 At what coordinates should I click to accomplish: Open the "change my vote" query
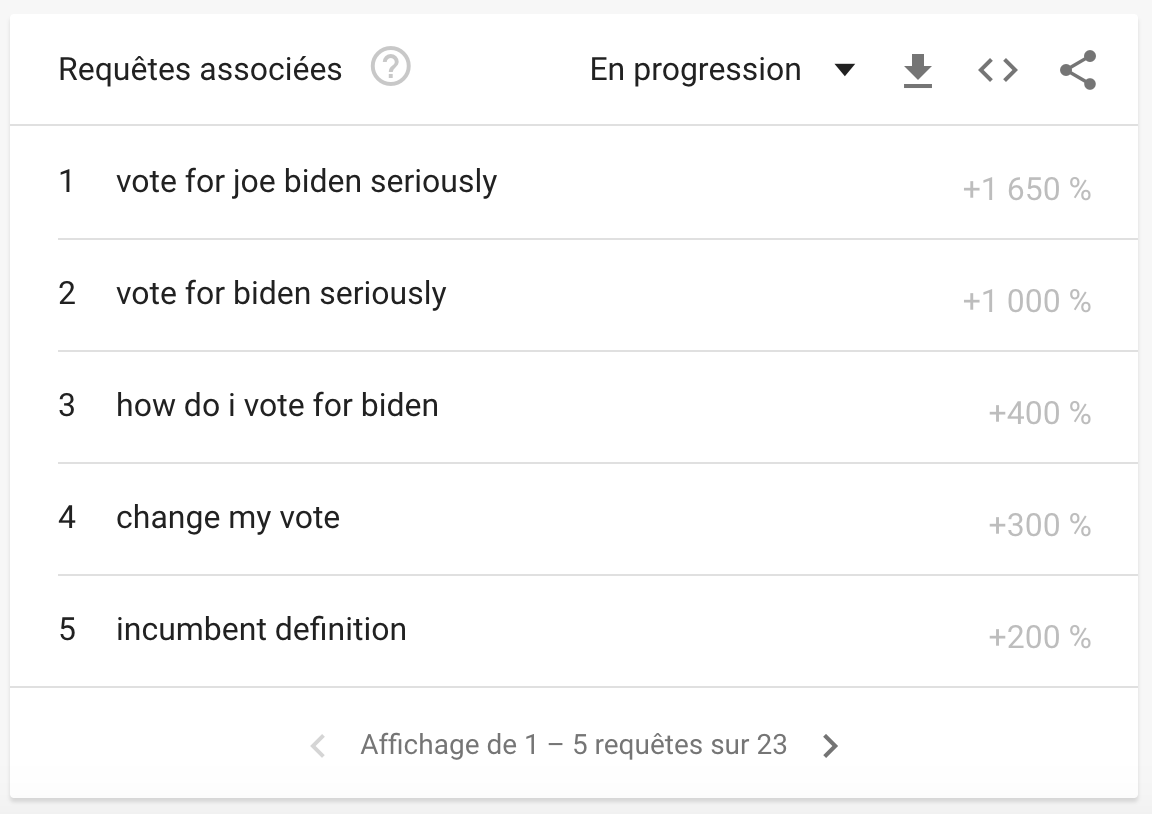tap(228, 518)
